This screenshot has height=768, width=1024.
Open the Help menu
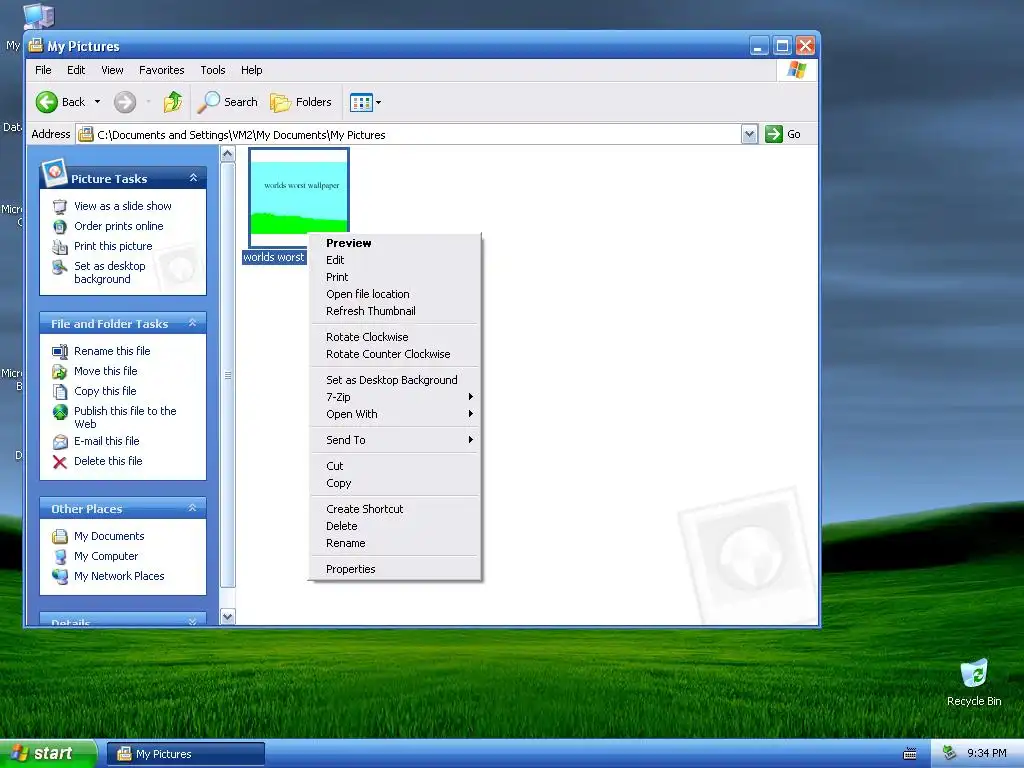251,70
